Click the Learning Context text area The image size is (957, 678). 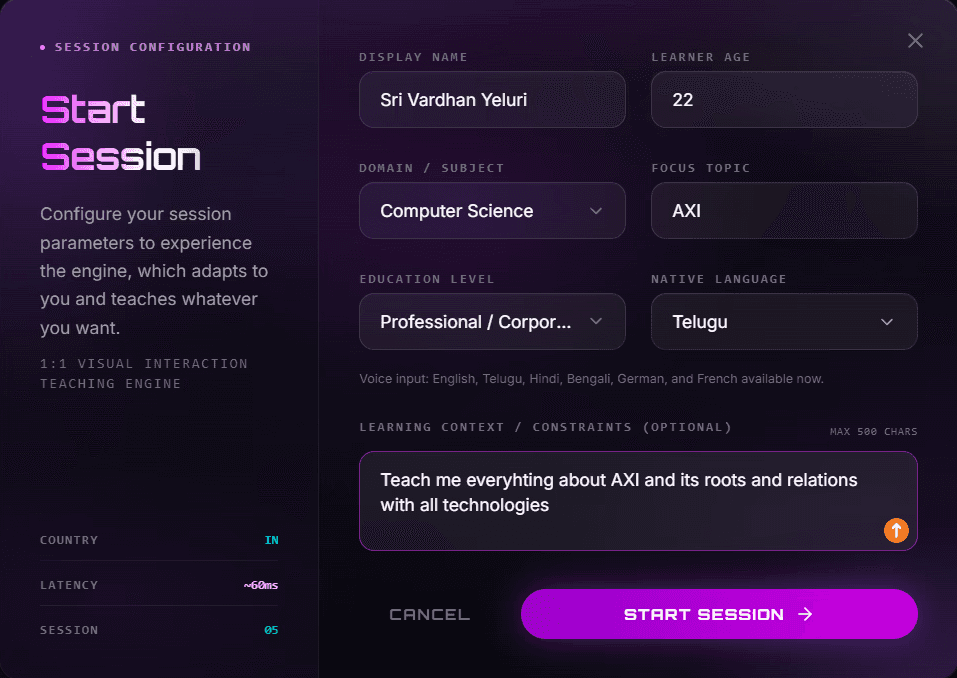638,498
